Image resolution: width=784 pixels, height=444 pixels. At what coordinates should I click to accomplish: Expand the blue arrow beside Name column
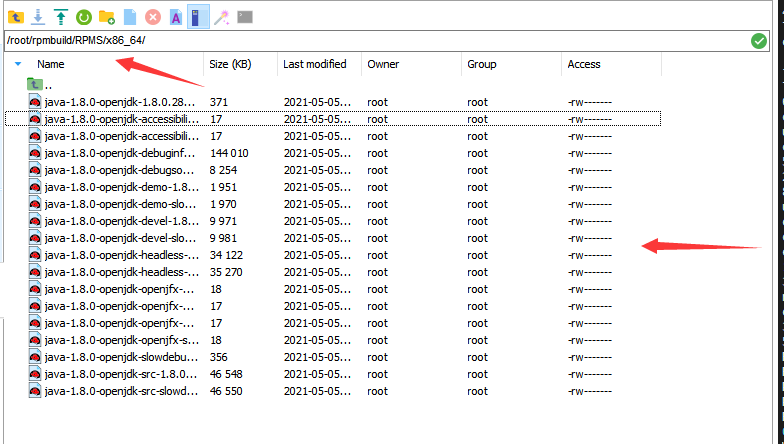pyautogui.click(x=17, y=64)
